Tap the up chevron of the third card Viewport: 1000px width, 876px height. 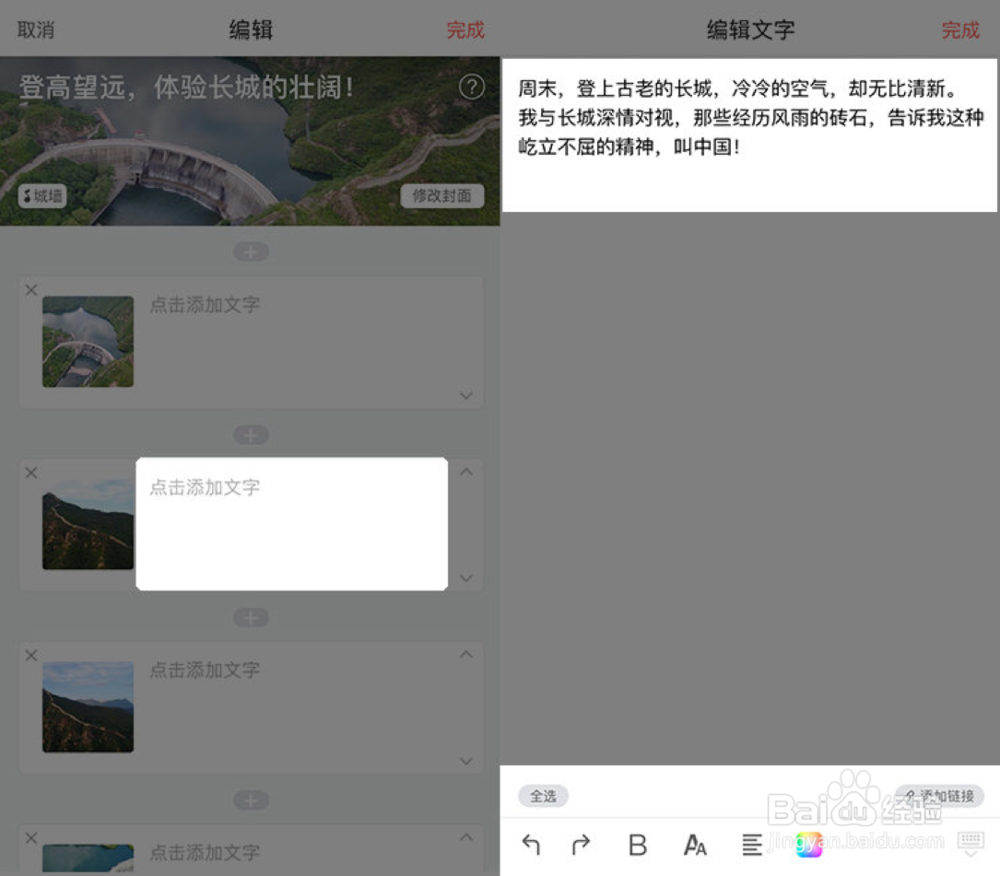[466, 654]
